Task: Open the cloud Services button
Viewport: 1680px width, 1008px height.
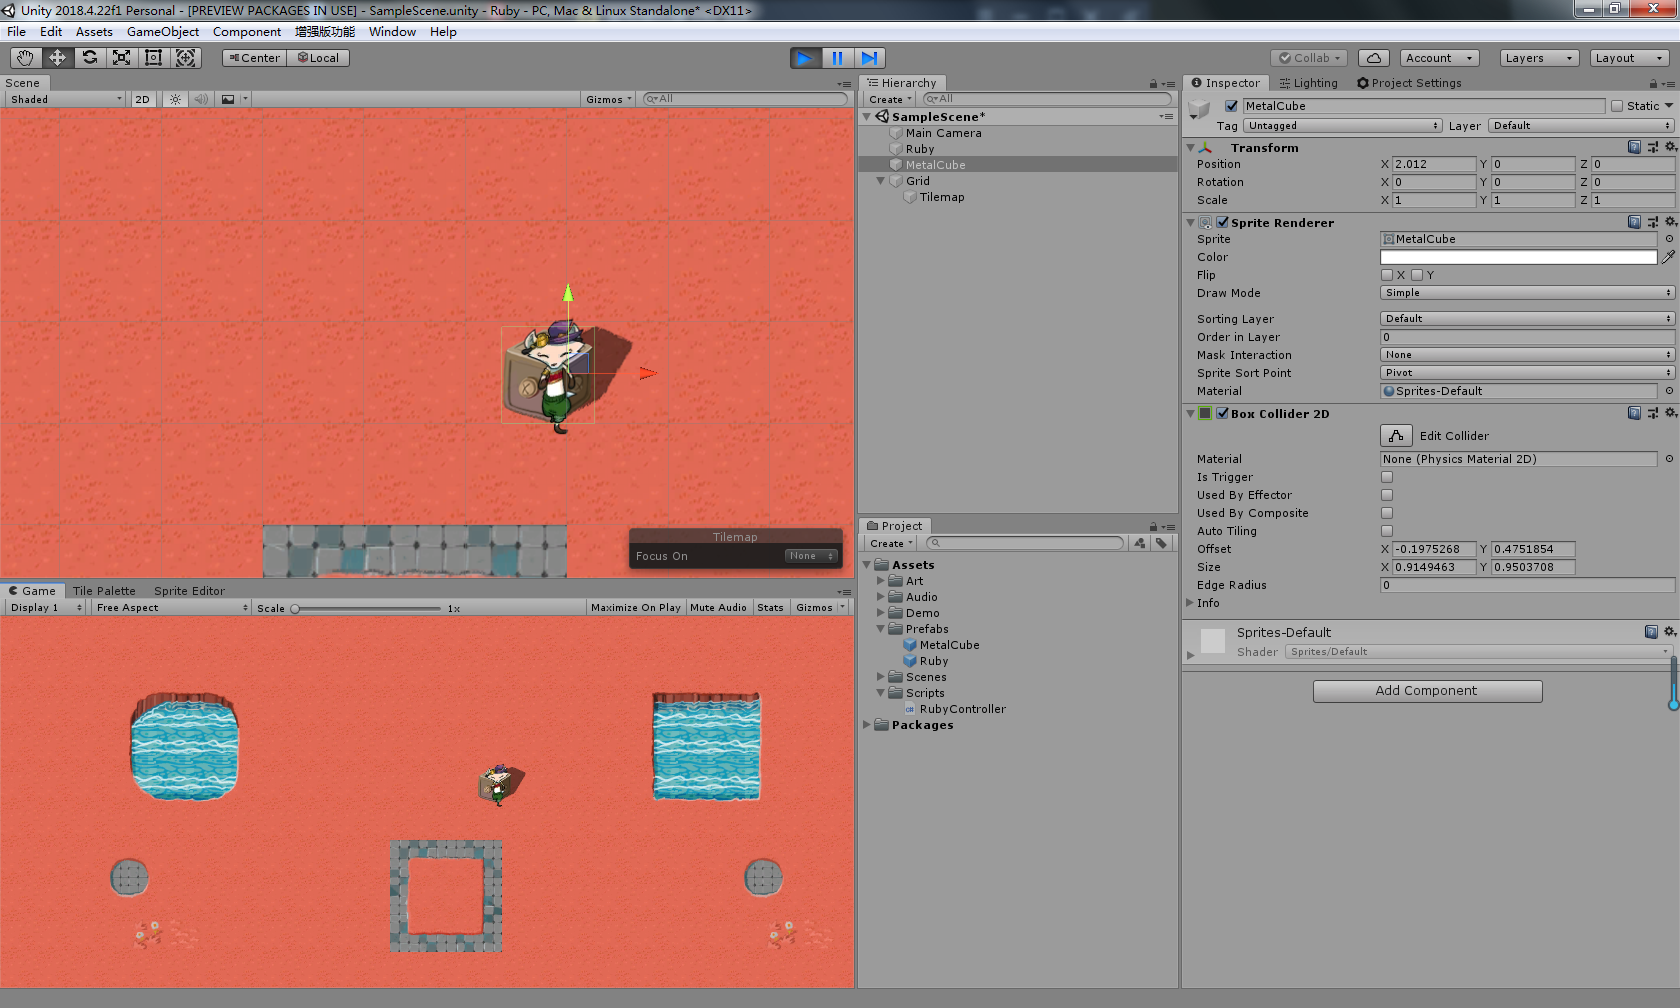Action: pyautogui.click(x=1374, y=58)
